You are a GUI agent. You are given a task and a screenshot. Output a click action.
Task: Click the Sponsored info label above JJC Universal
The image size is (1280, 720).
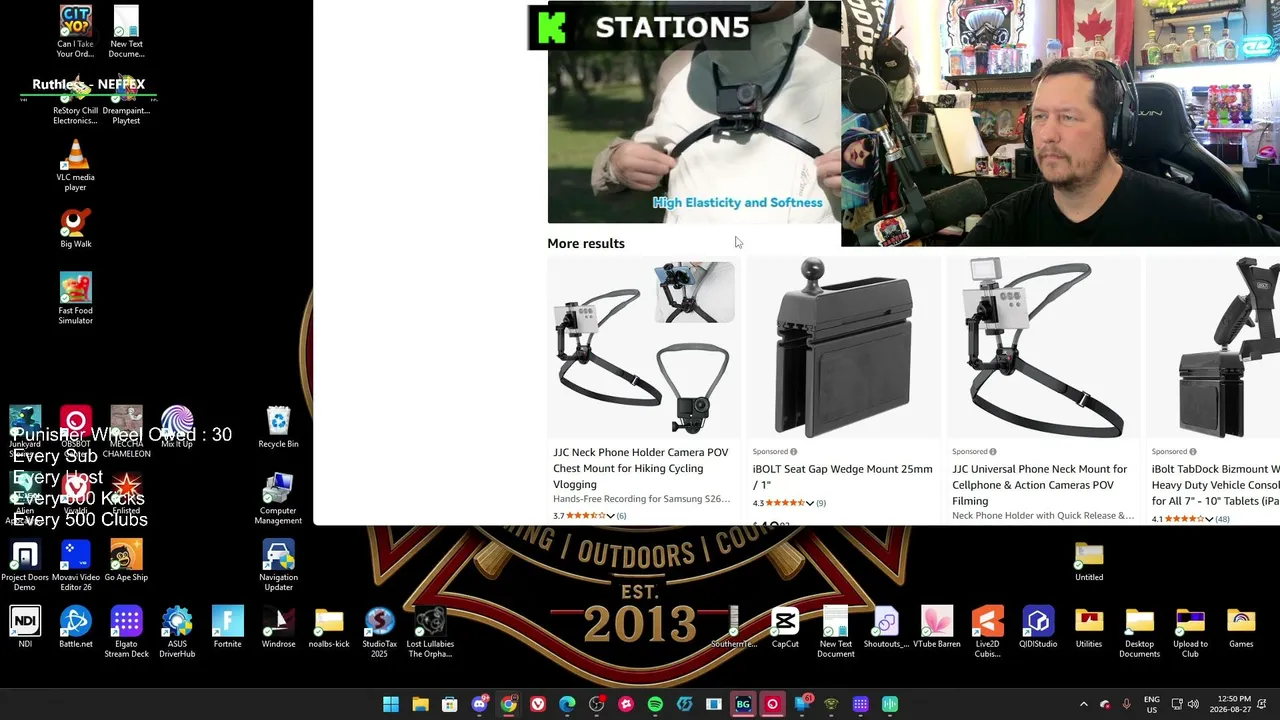[975, 452]
